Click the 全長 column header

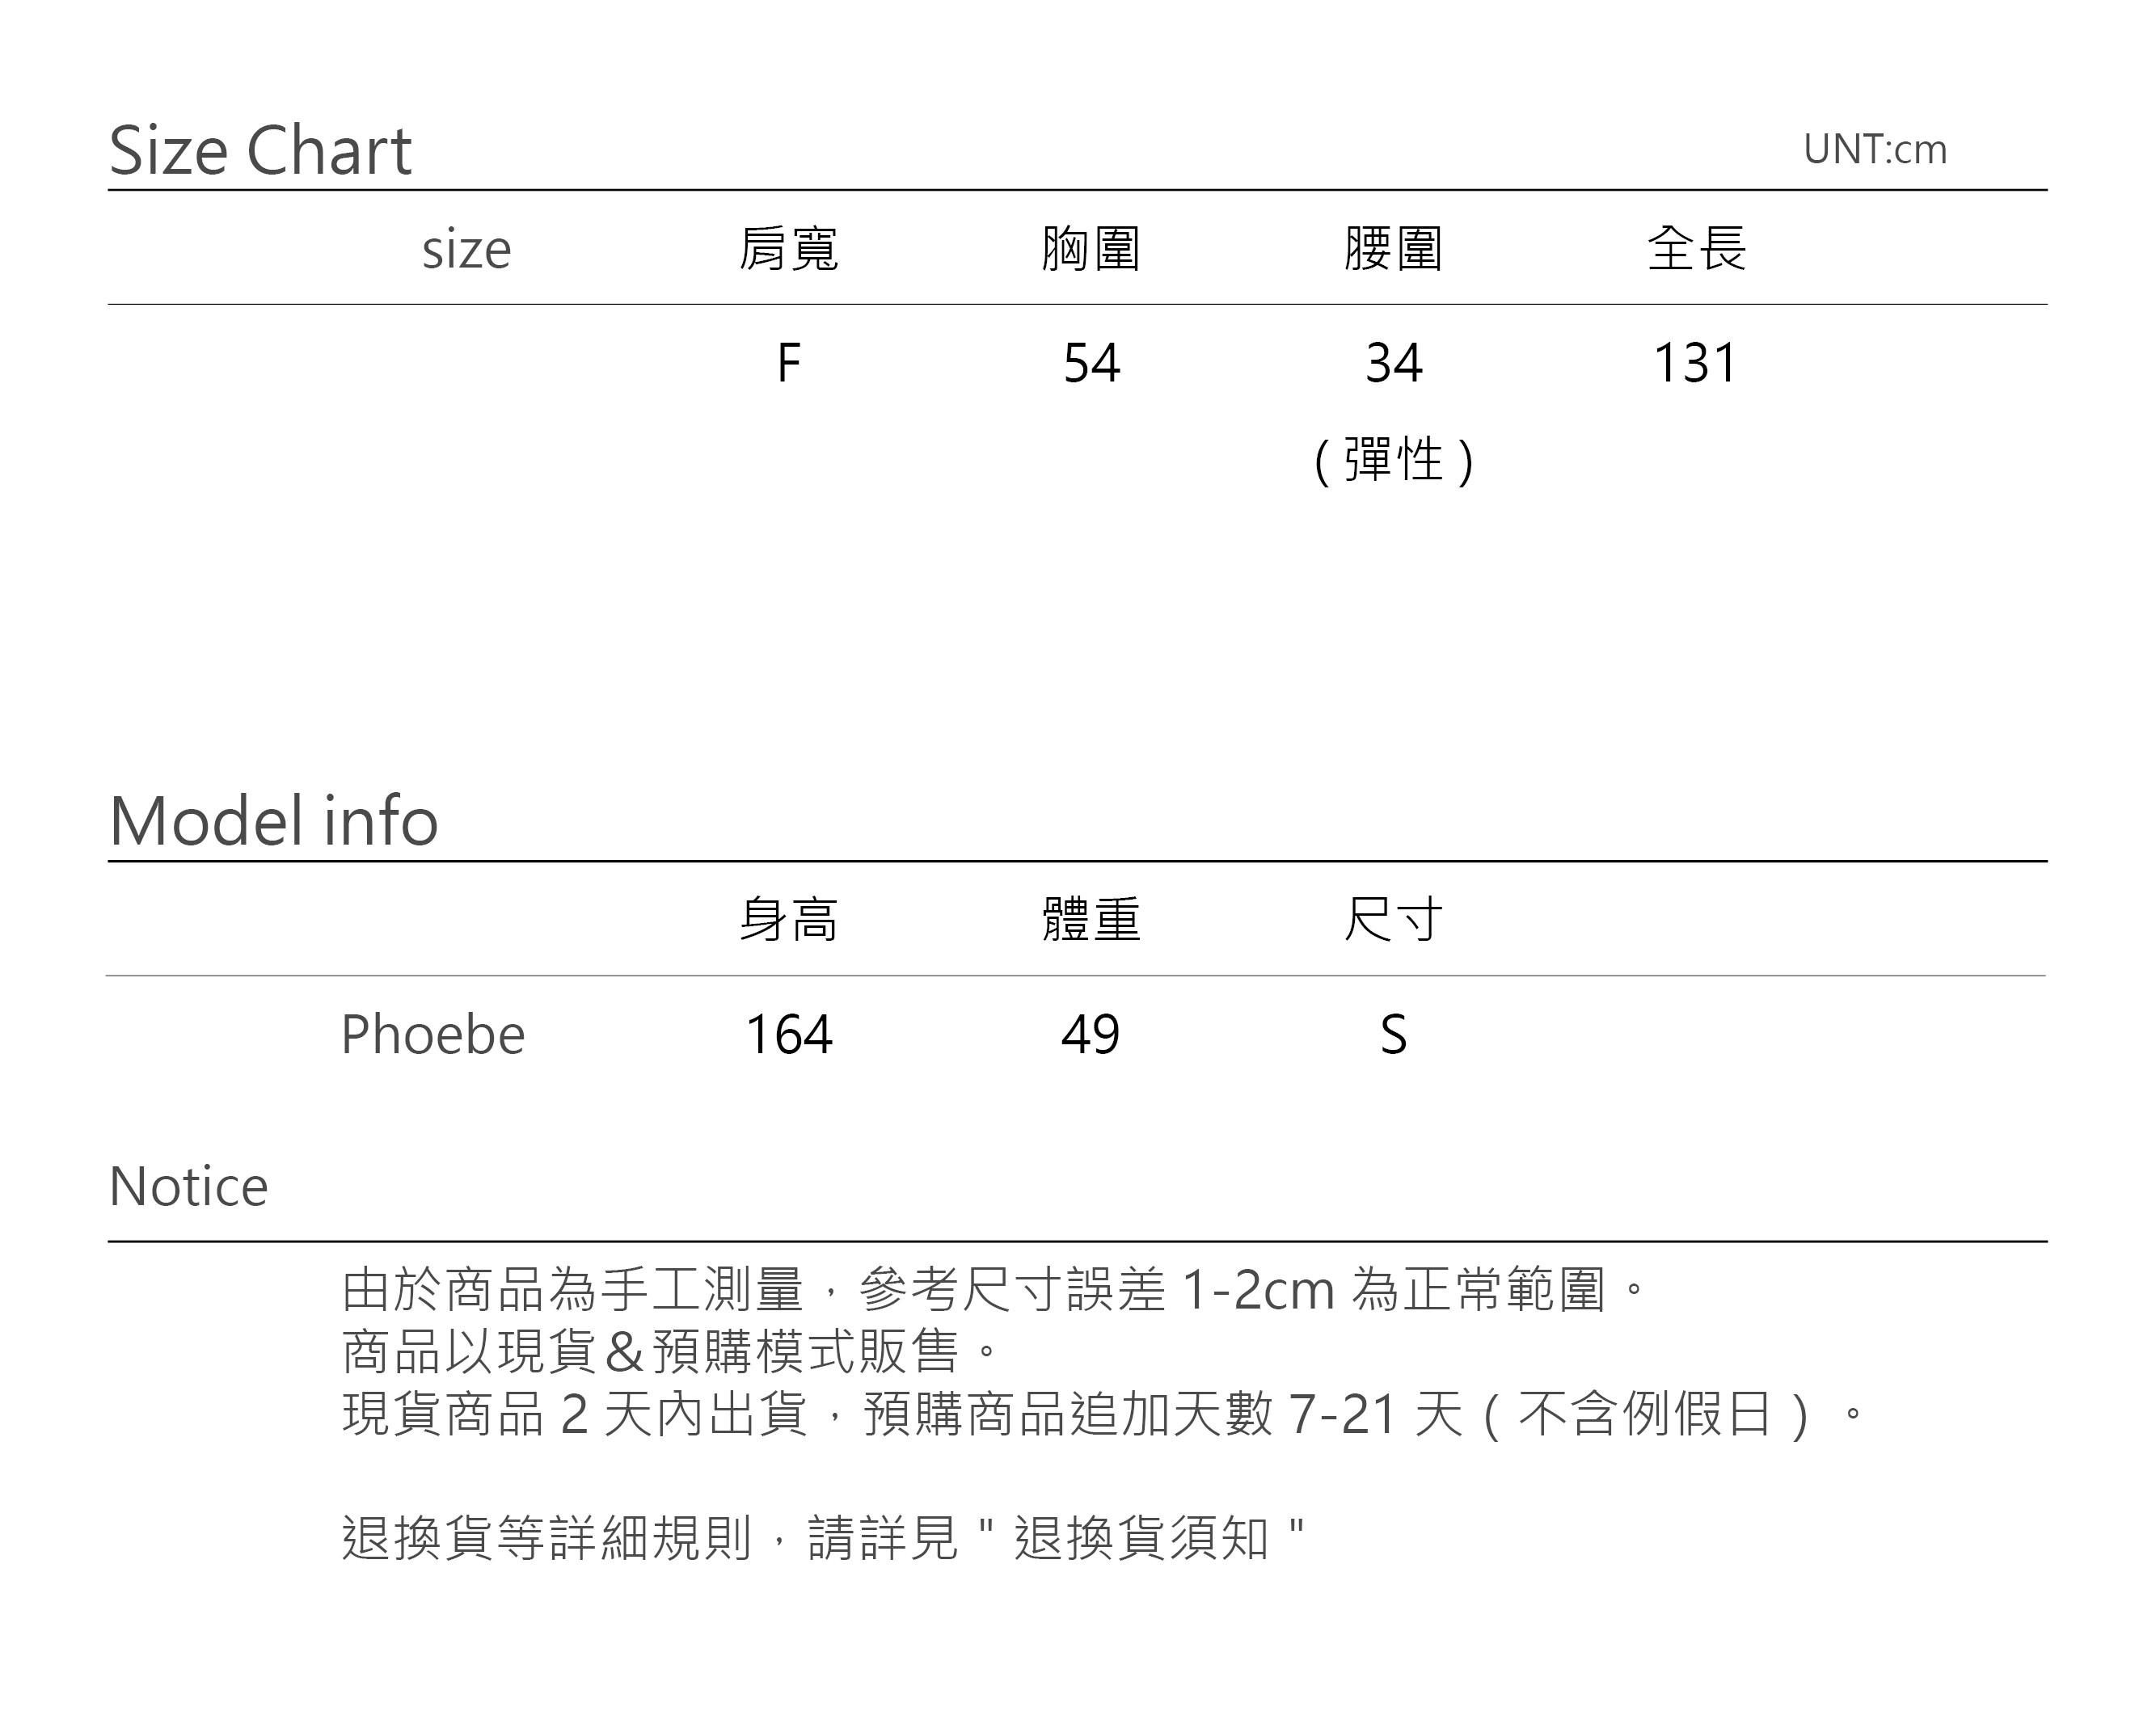pyautogui.click(x=1696, y=249)
